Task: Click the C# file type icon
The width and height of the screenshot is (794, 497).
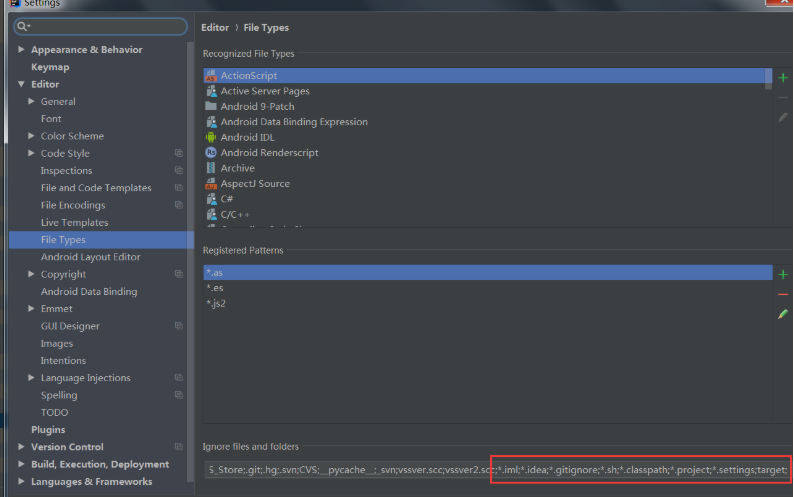Action: click(211, 199)
